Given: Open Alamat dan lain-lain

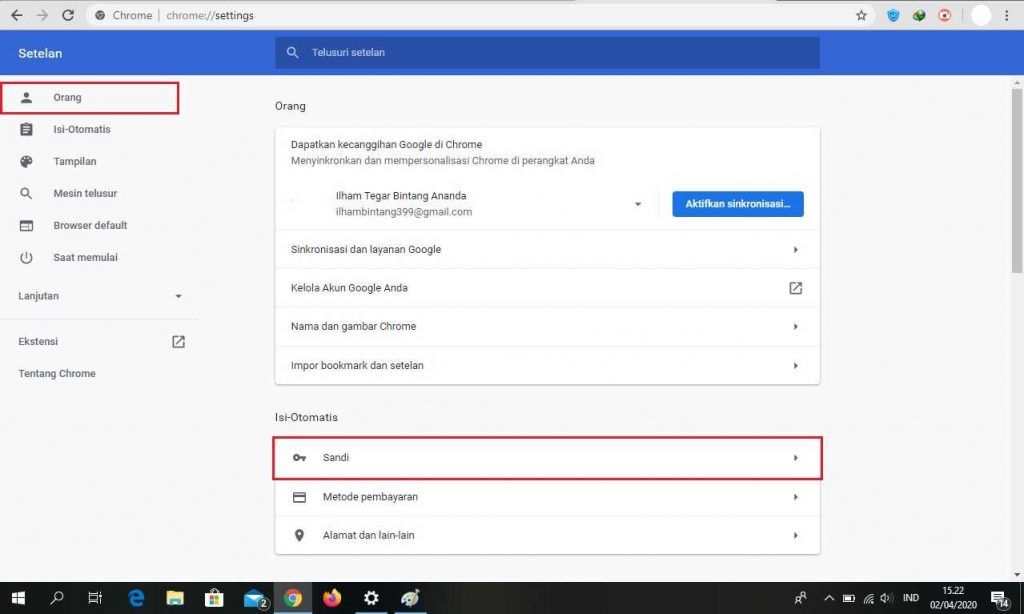Looking at the screenshot, I should [547, 536].
